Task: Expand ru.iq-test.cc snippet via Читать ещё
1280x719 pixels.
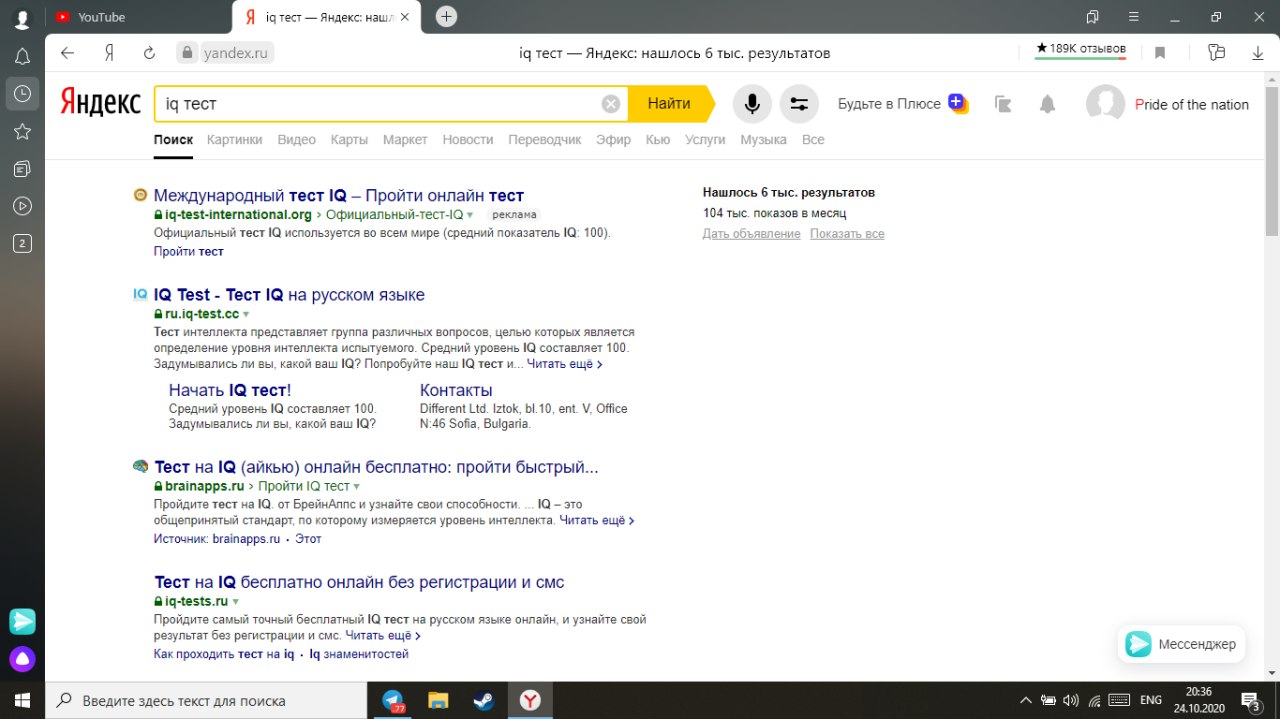Action: 564,364
